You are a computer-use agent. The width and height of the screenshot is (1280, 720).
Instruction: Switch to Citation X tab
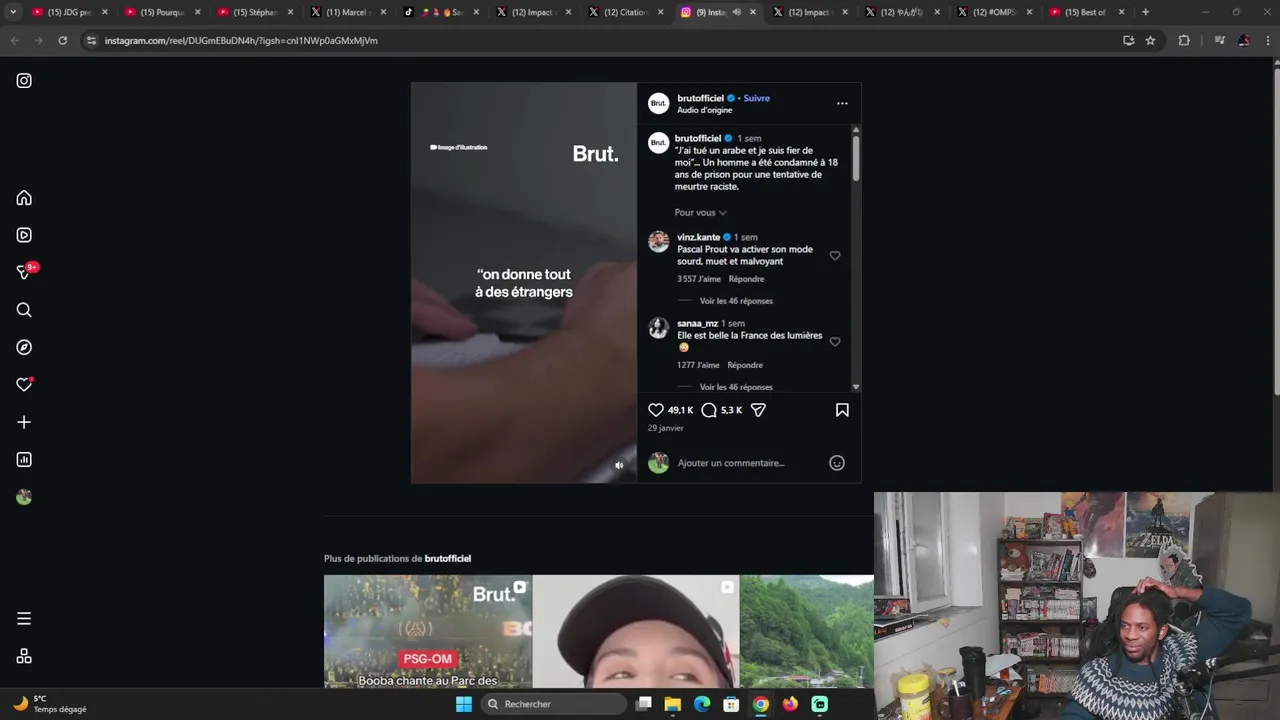coord(626,12)
